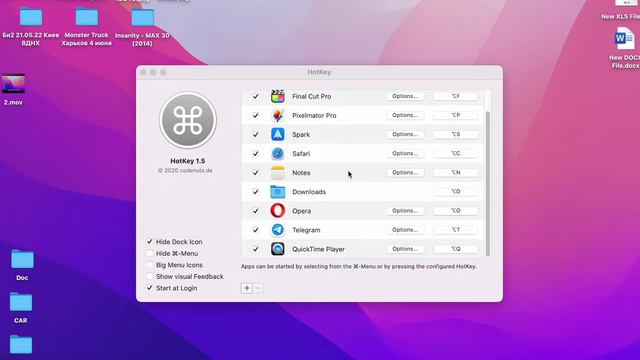Uncheck the Downloads row checkbox
This screenshot has height=360, width=640.
pyautogui.click(x=256, y=192)
